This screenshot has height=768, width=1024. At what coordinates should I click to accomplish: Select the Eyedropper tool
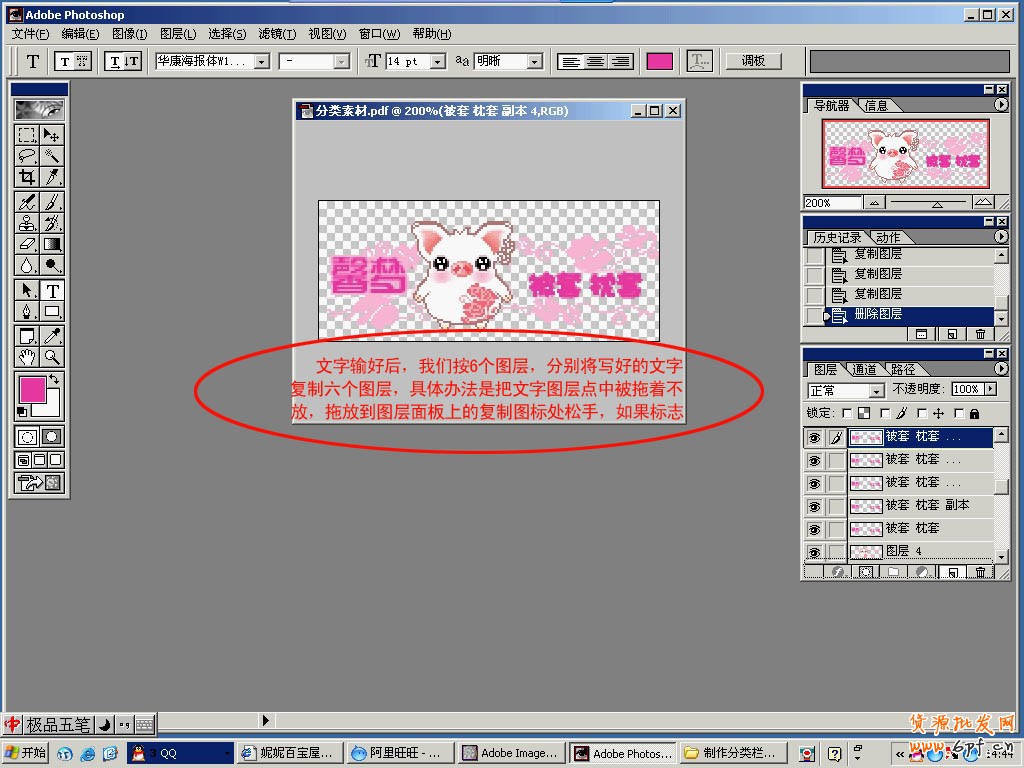[52, 336]
